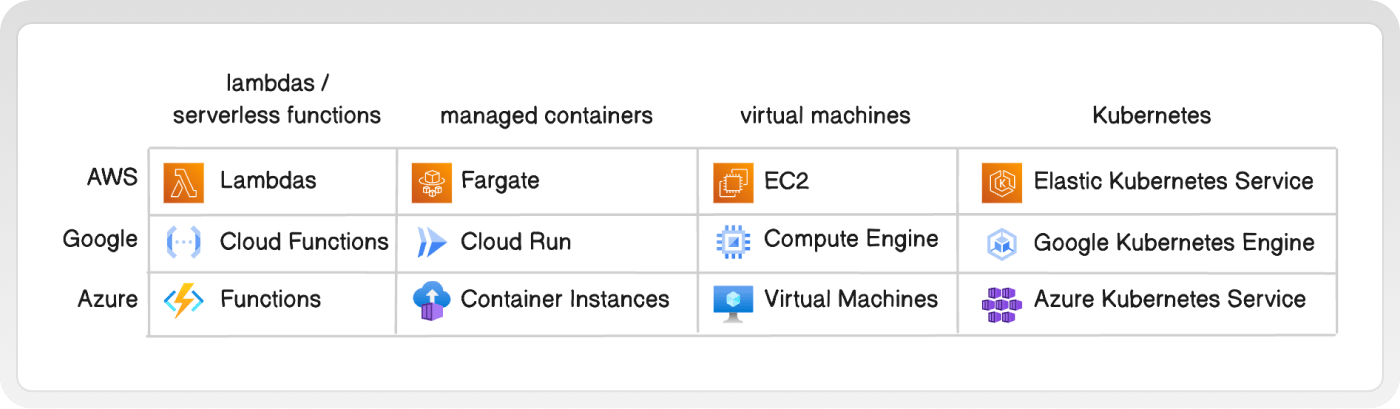Click the 'Cloud Functions' text label
1400x409 pixels.
coord(304,241)
